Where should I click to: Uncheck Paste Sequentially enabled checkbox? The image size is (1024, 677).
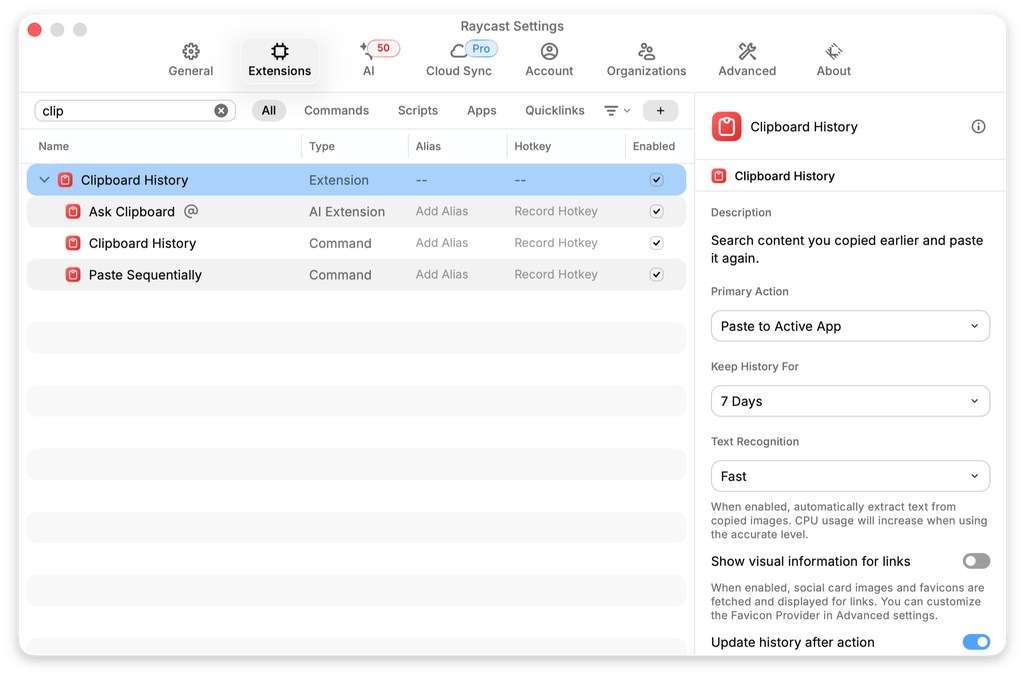[x=656, y=274]
